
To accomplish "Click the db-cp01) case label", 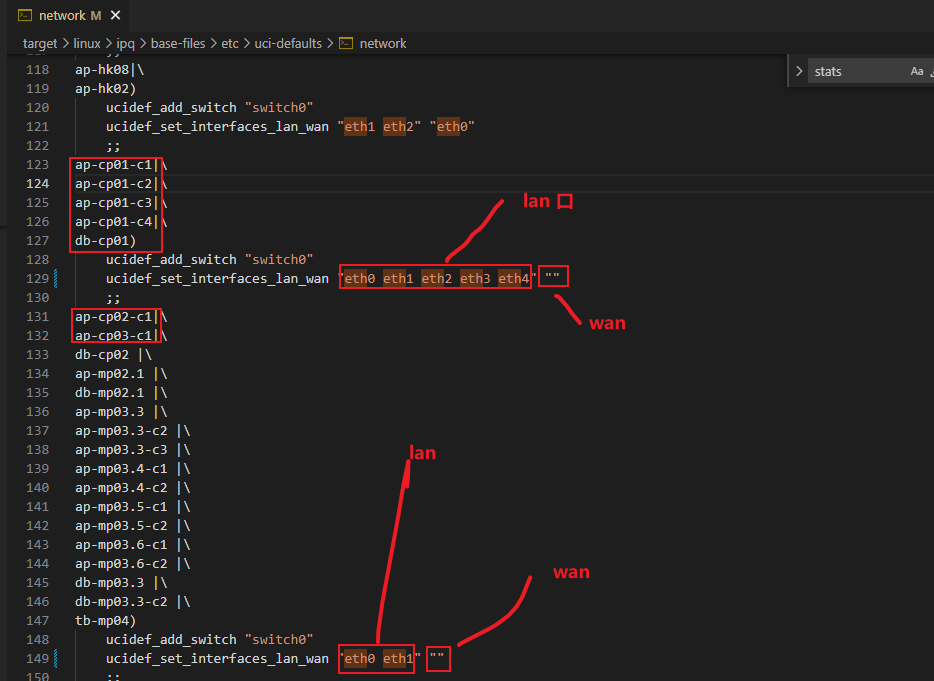I will pyautogui.click(x=105, y=241).
